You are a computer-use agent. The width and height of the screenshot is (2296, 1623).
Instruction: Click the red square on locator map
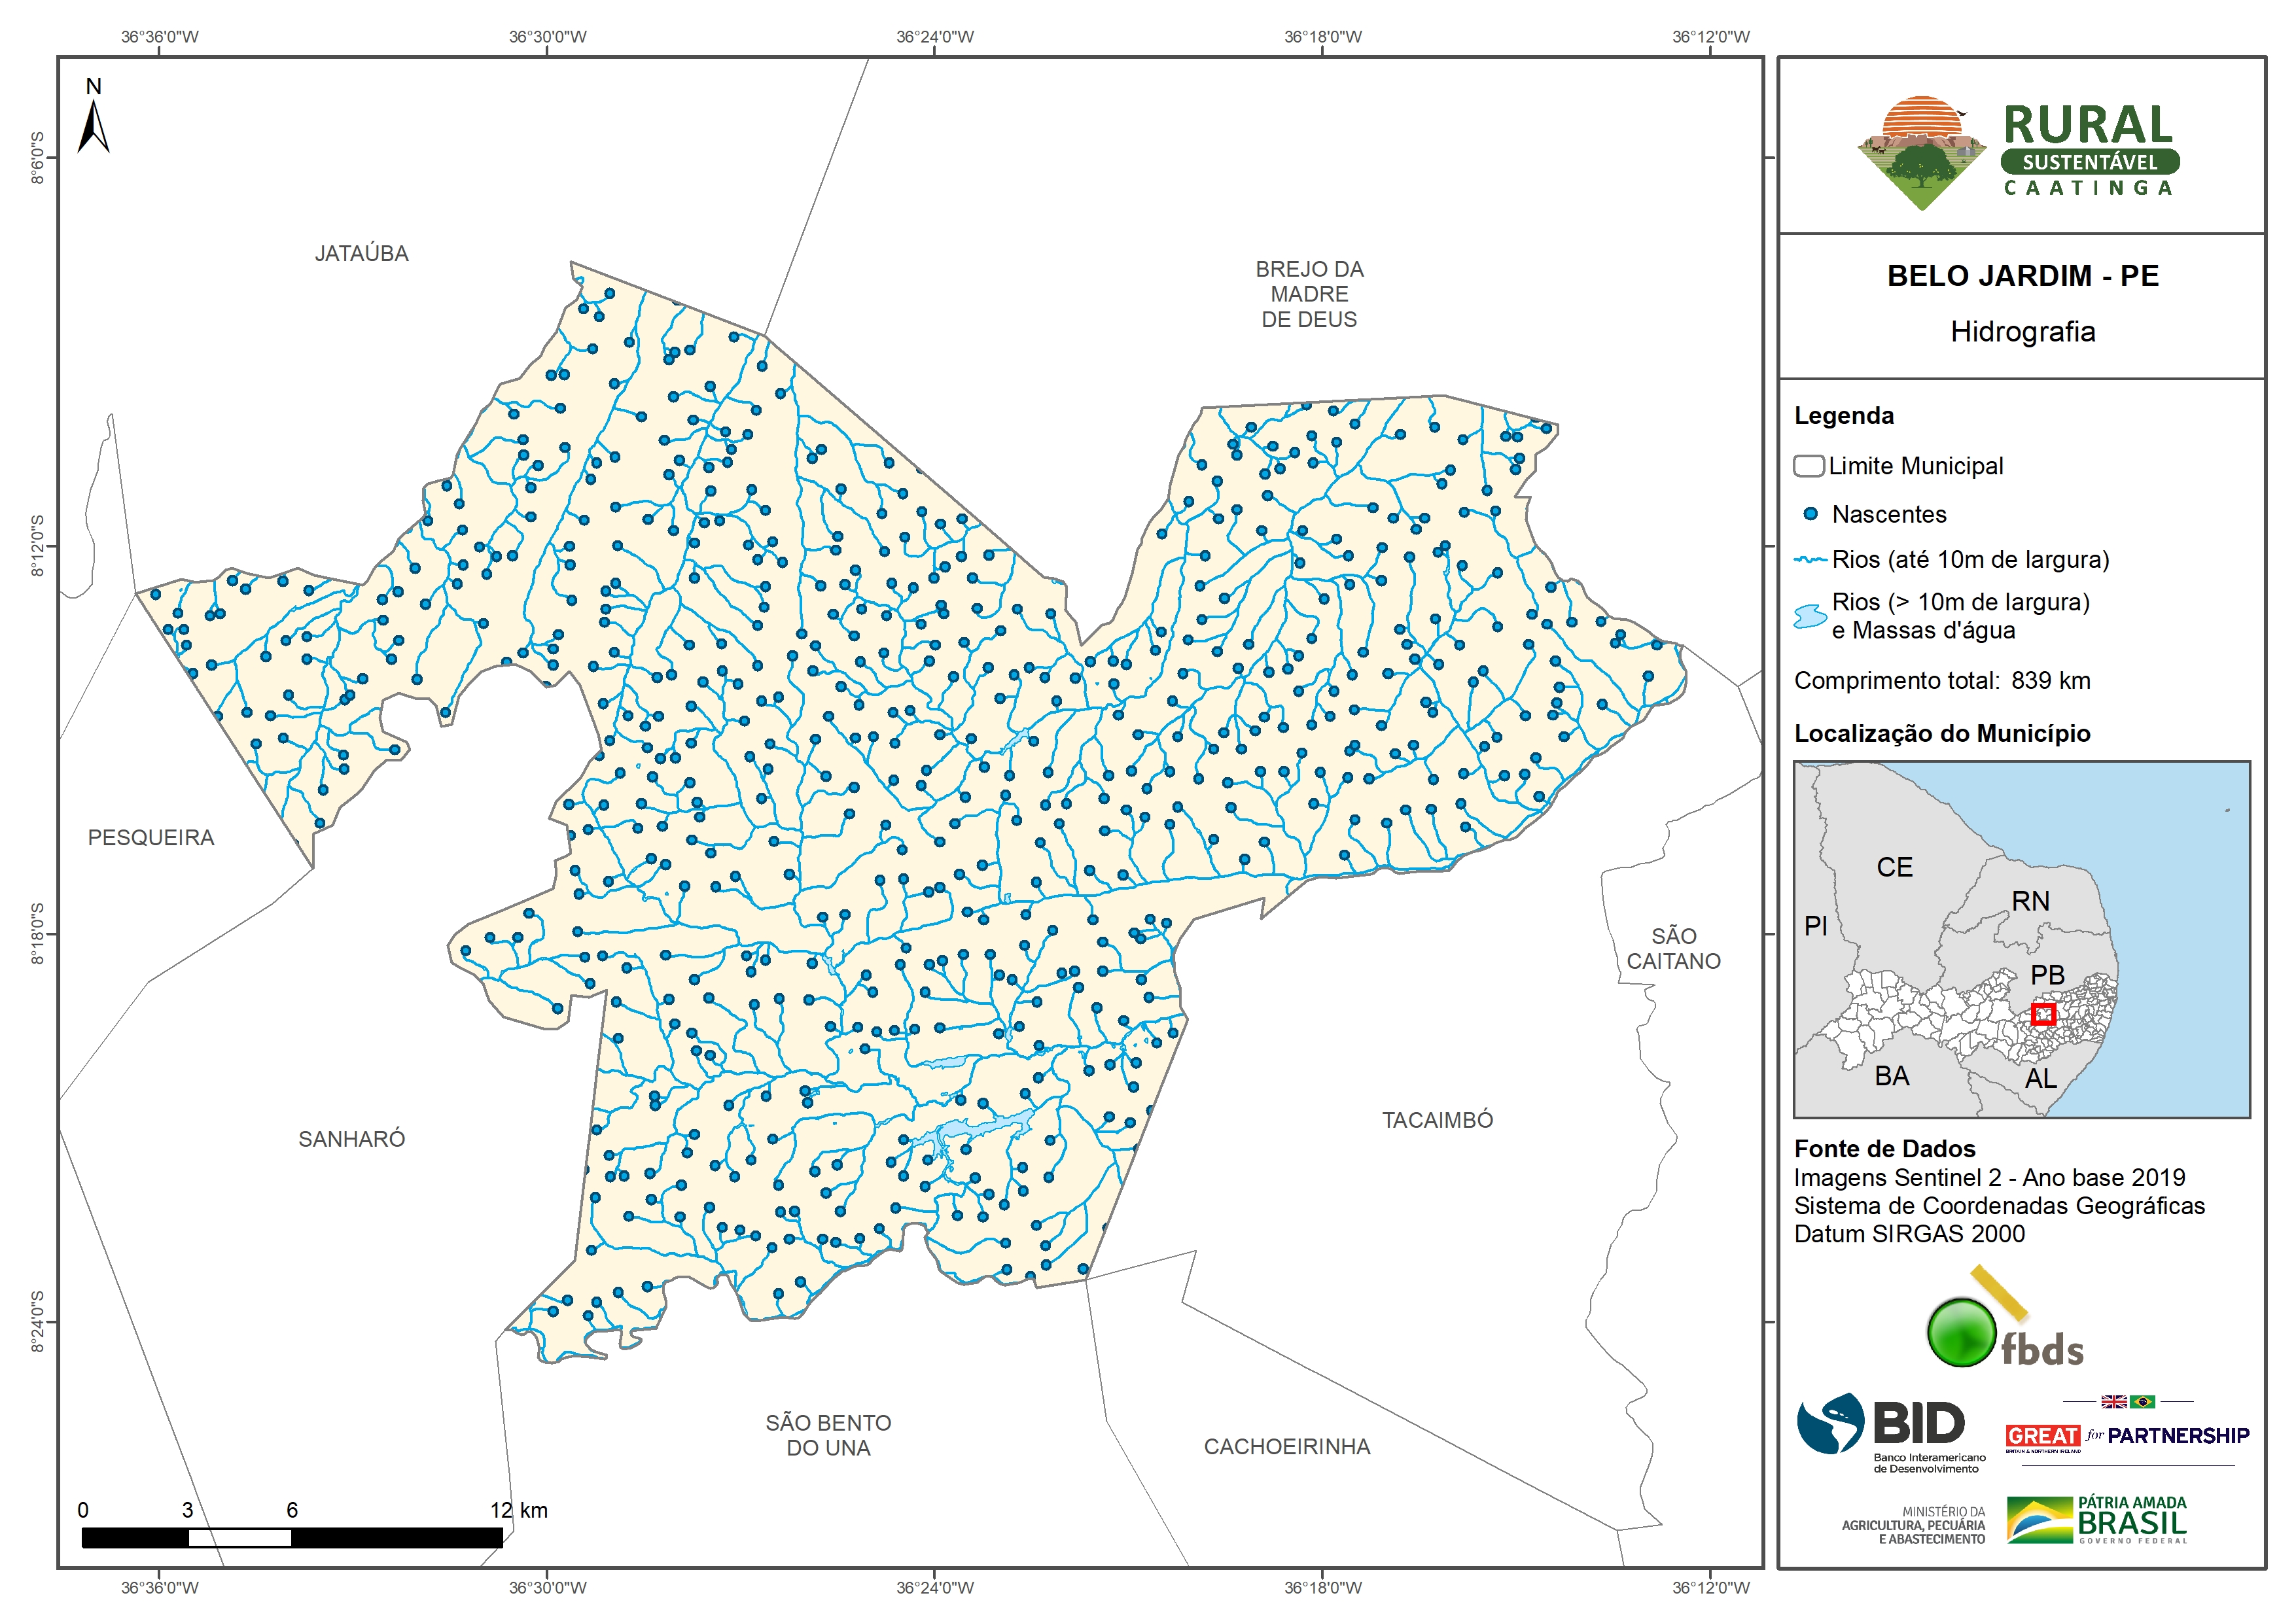coord(2043,1014)
